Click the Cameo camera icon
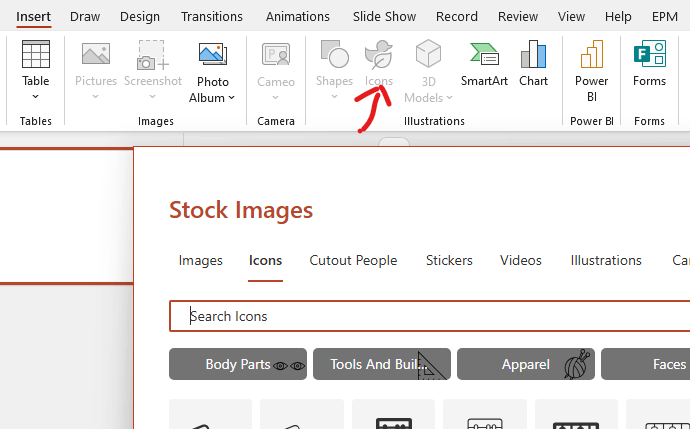690x429 pixels. click(276, 54)
